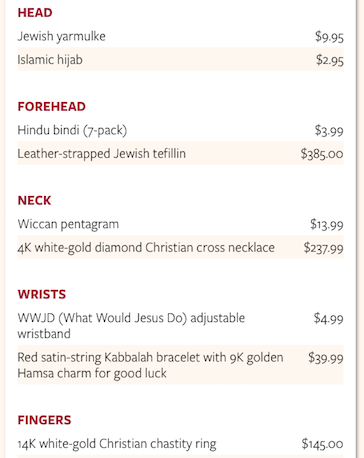Click the $145.00 ring price

(x=322, y=444)
